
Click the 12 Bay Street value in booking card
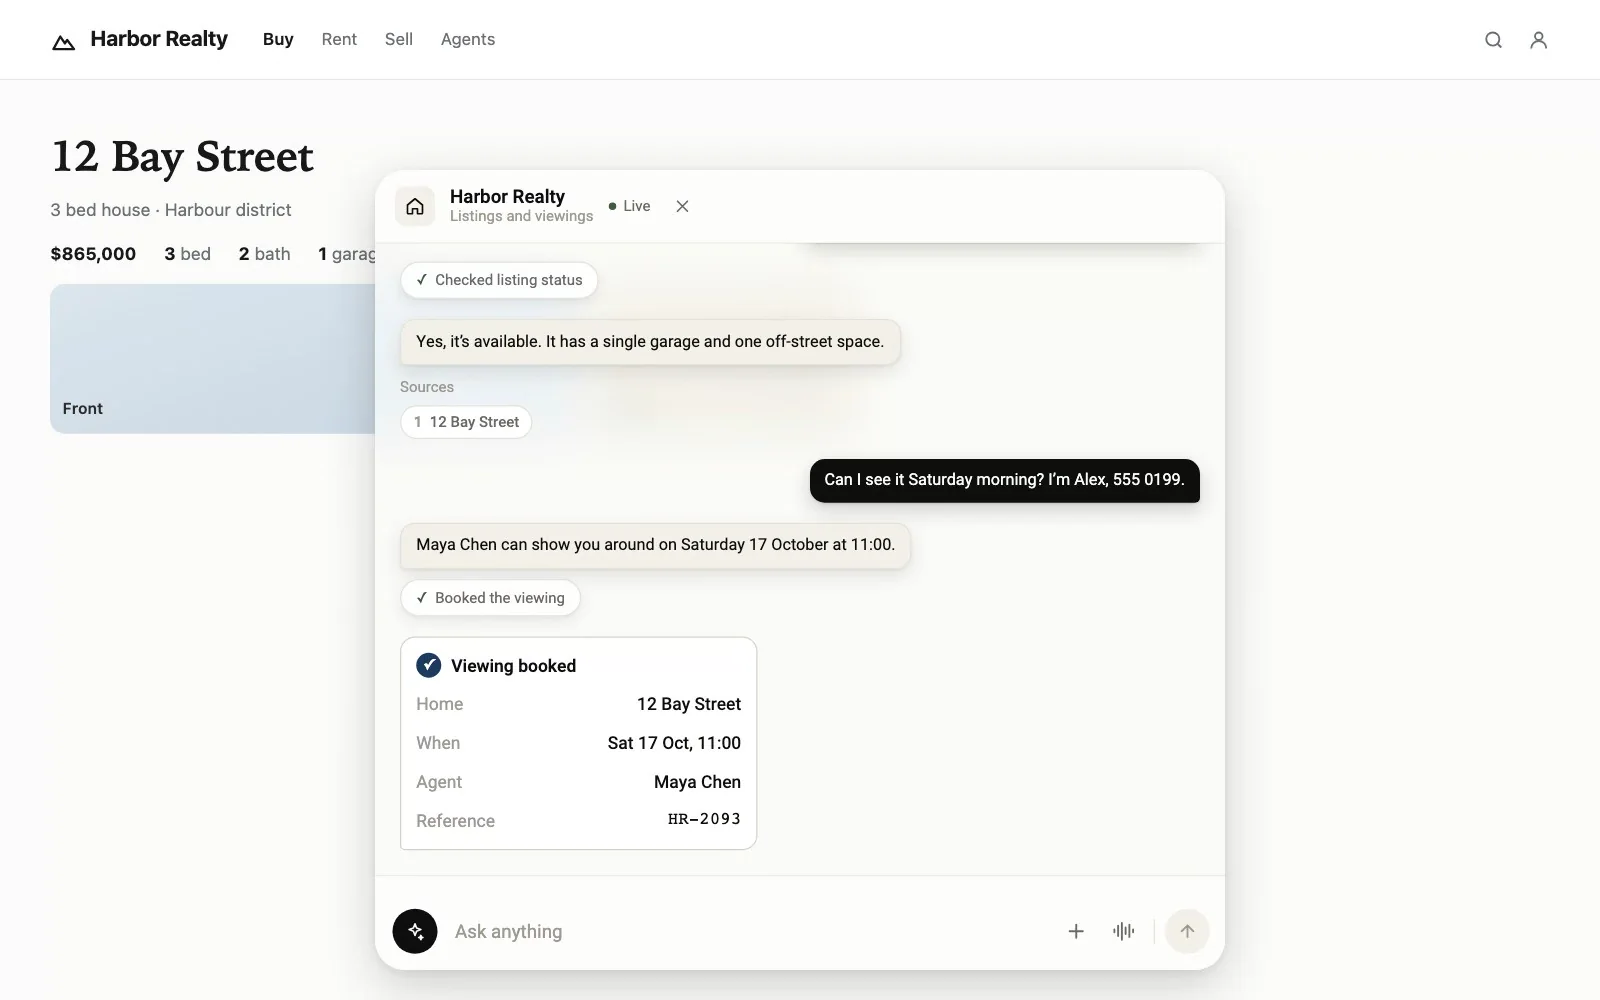[x=689, y=704]
